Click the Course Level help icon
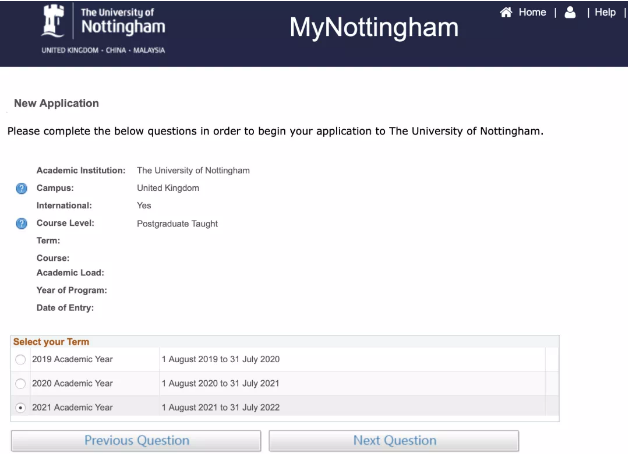Viewport: 628px width, 454px height. pyautogui.click(x=22, y=224)
